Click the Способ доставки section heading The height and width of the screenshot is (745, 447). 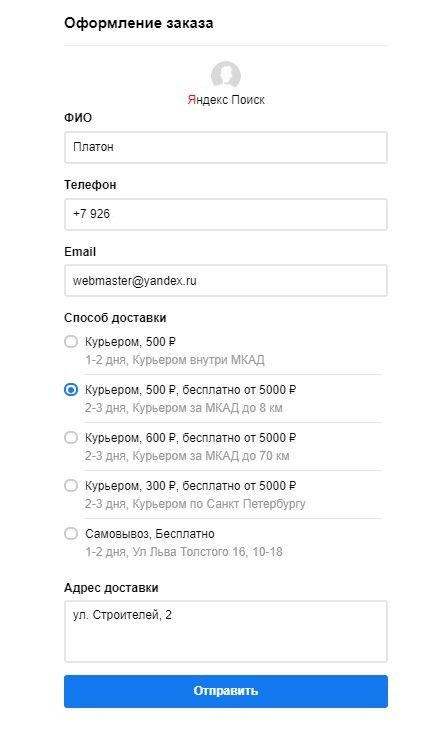[x=115, y=318]
